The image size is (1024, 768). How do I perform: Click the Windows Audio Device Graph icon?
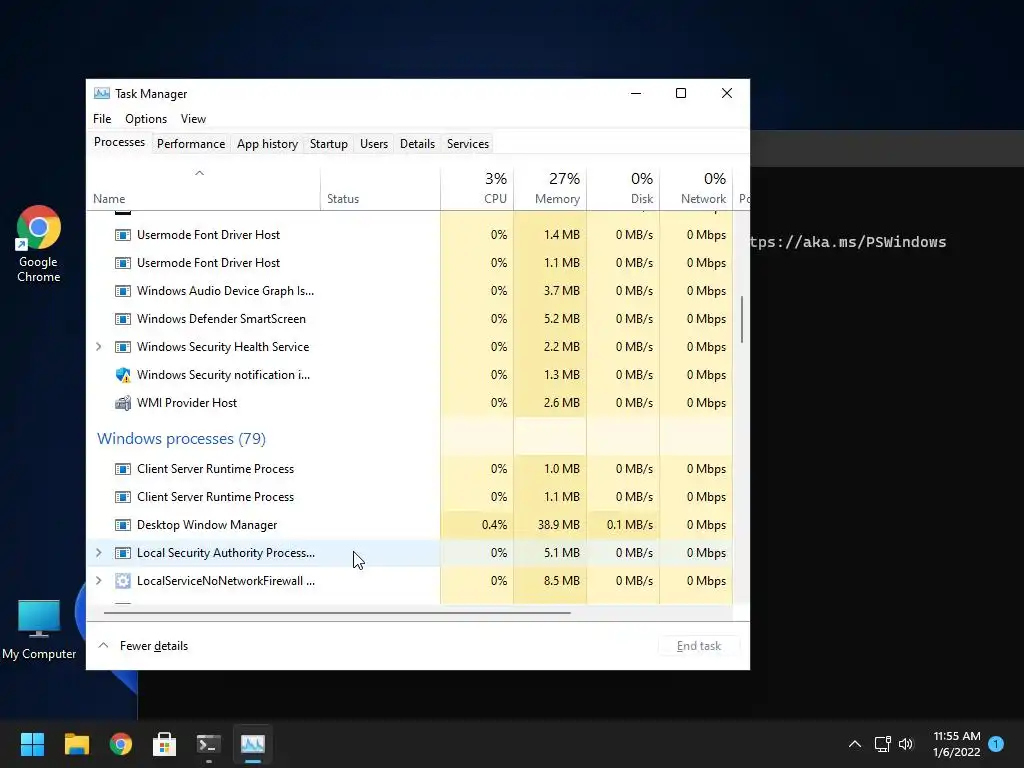point(123,291)
